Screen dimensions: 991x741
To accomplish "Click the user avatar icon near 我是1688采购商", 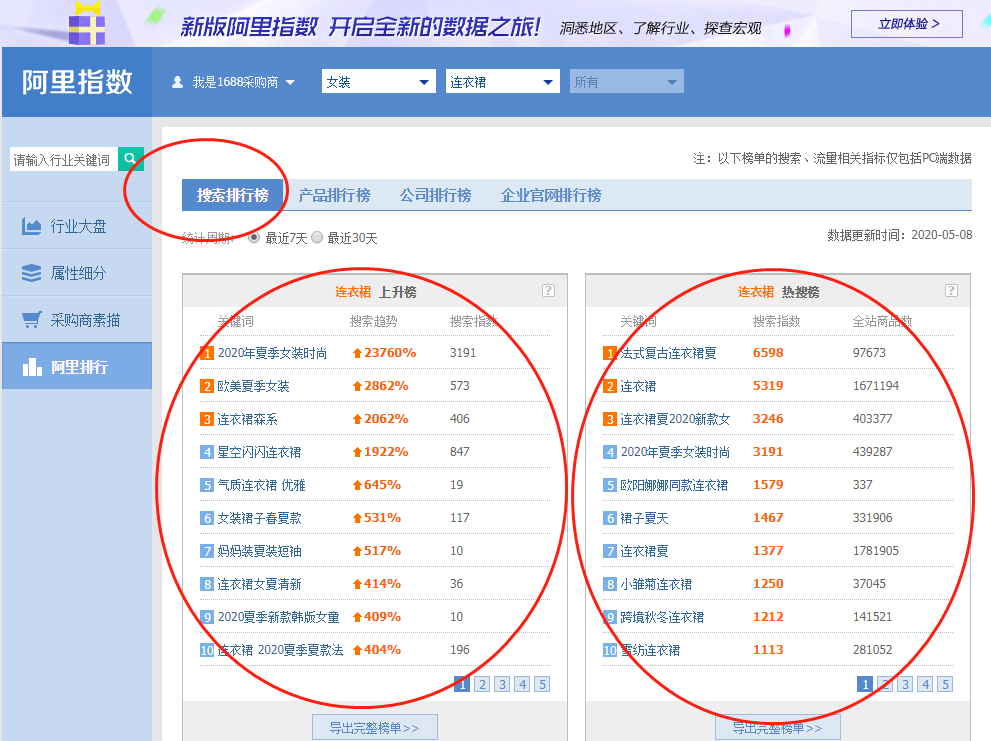I will point(178,82).
